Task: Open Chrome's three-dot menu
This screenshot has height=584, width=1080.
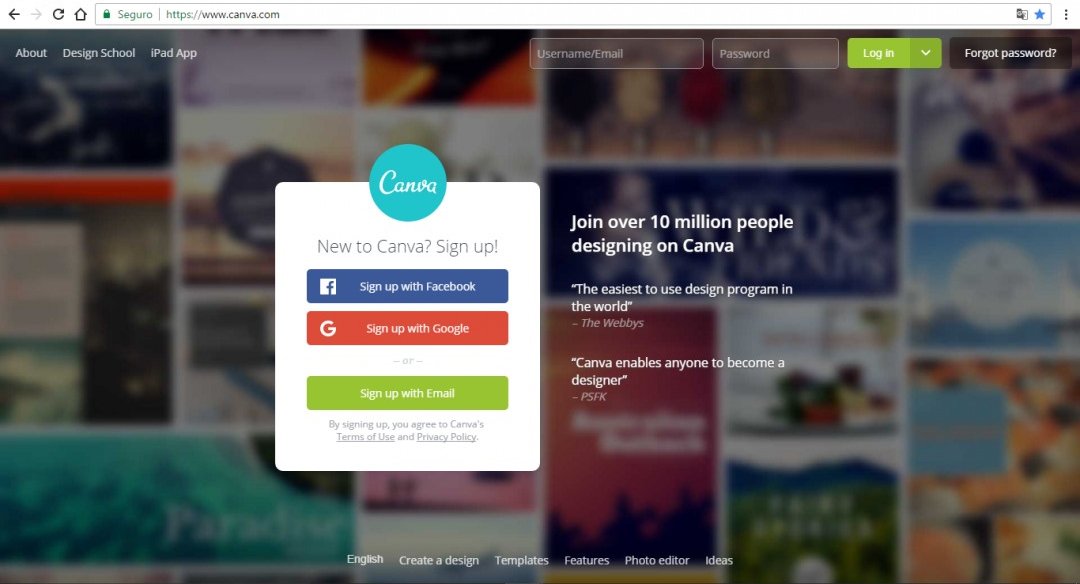Action: coord(1066,14)
